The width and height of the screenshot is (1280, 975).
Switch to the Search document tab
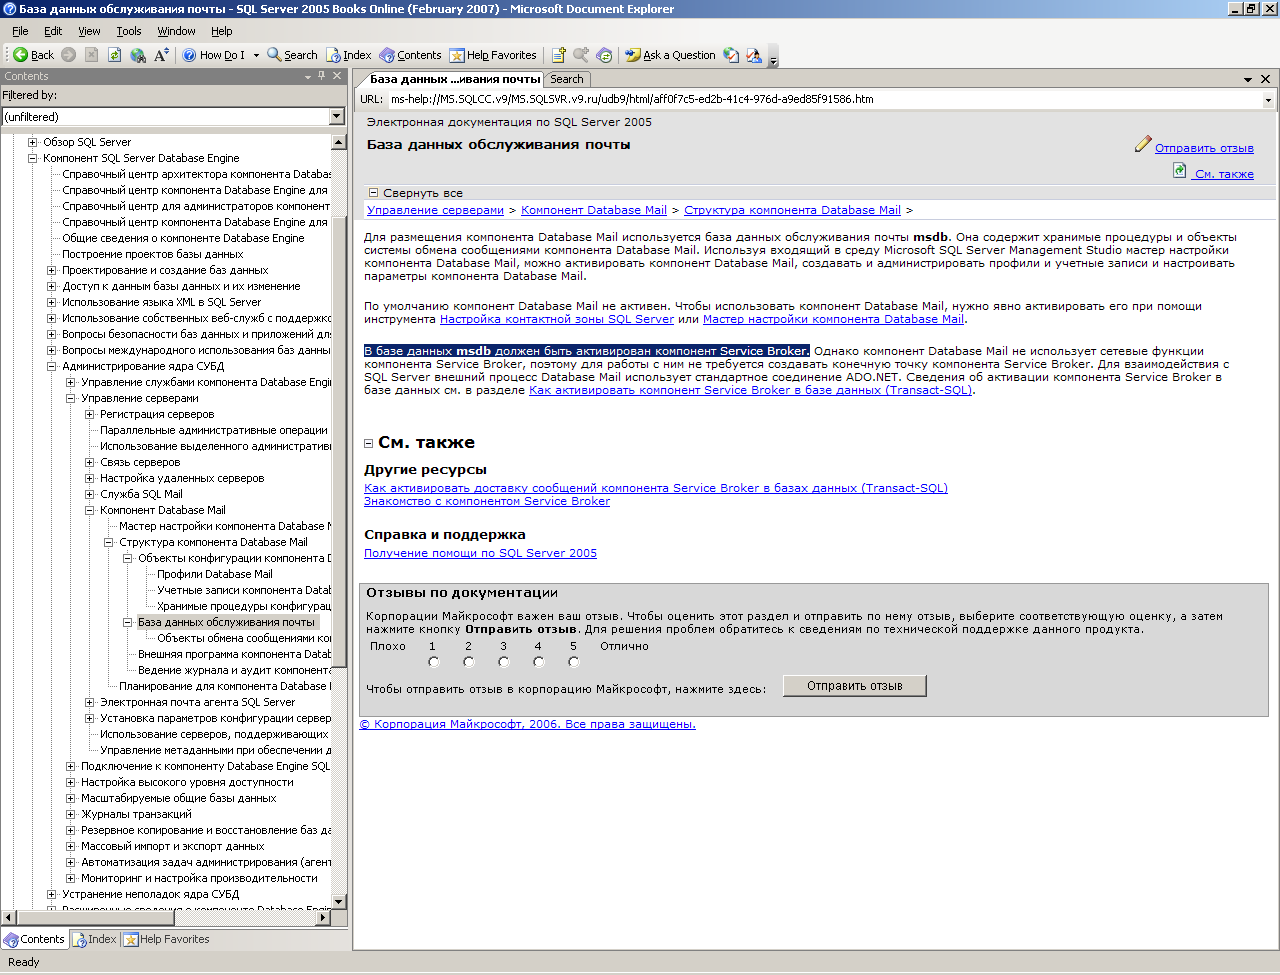(567, 79)
